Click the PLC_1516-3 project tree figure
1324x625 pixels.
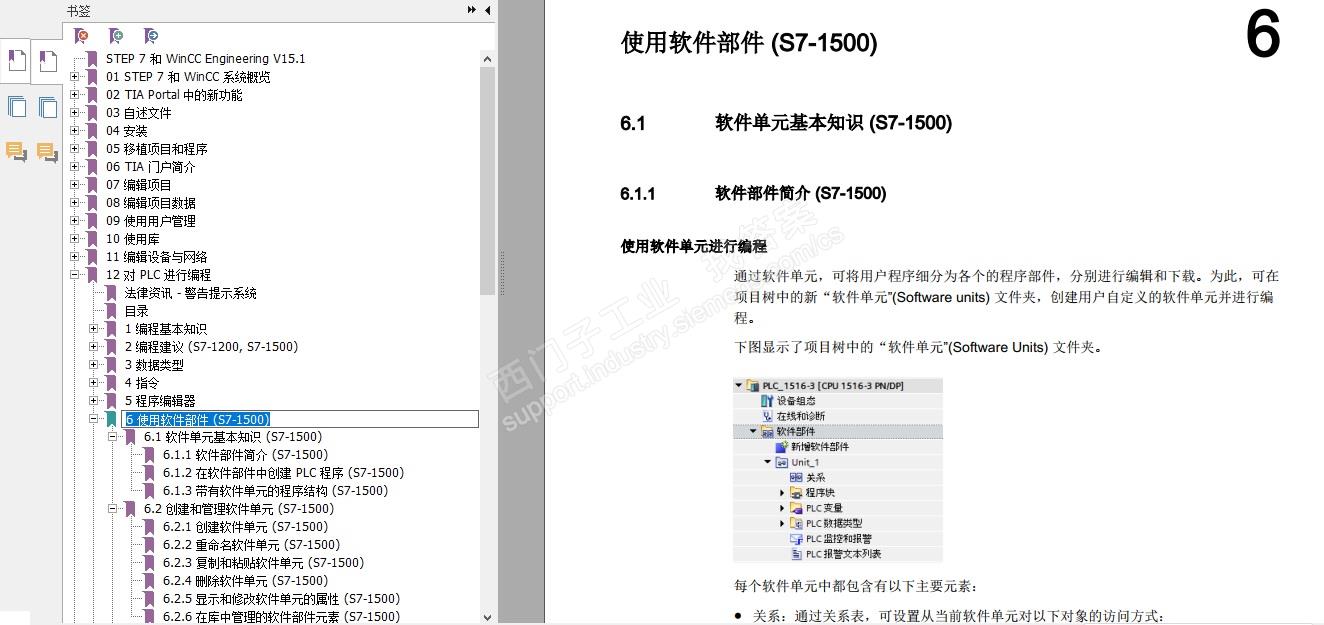[838, 470]
